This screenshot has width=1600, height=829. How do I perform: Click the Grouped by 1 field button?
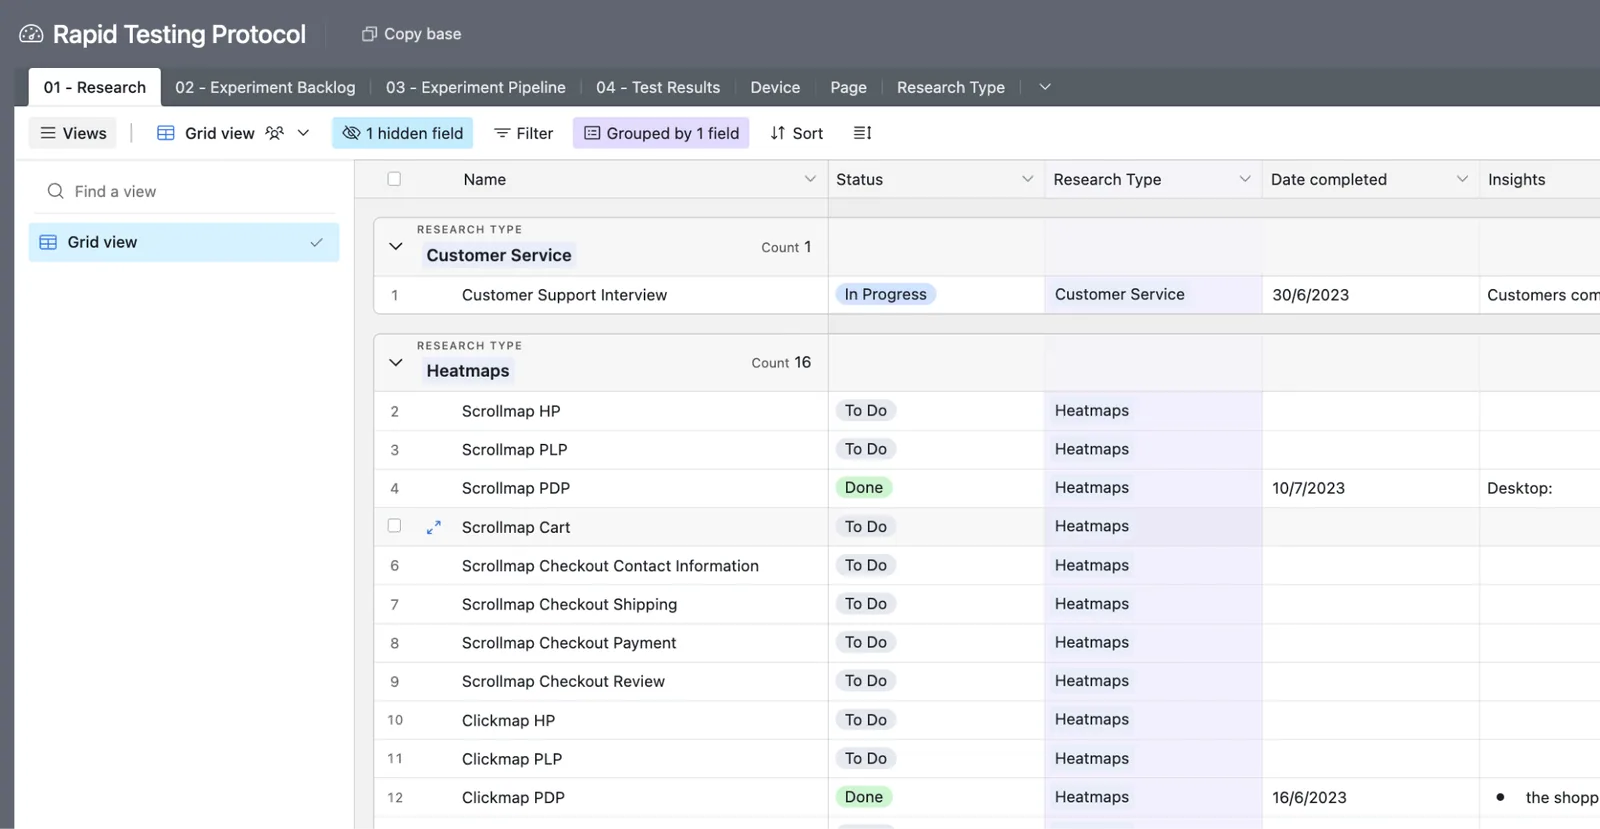(x=661, y=133)
